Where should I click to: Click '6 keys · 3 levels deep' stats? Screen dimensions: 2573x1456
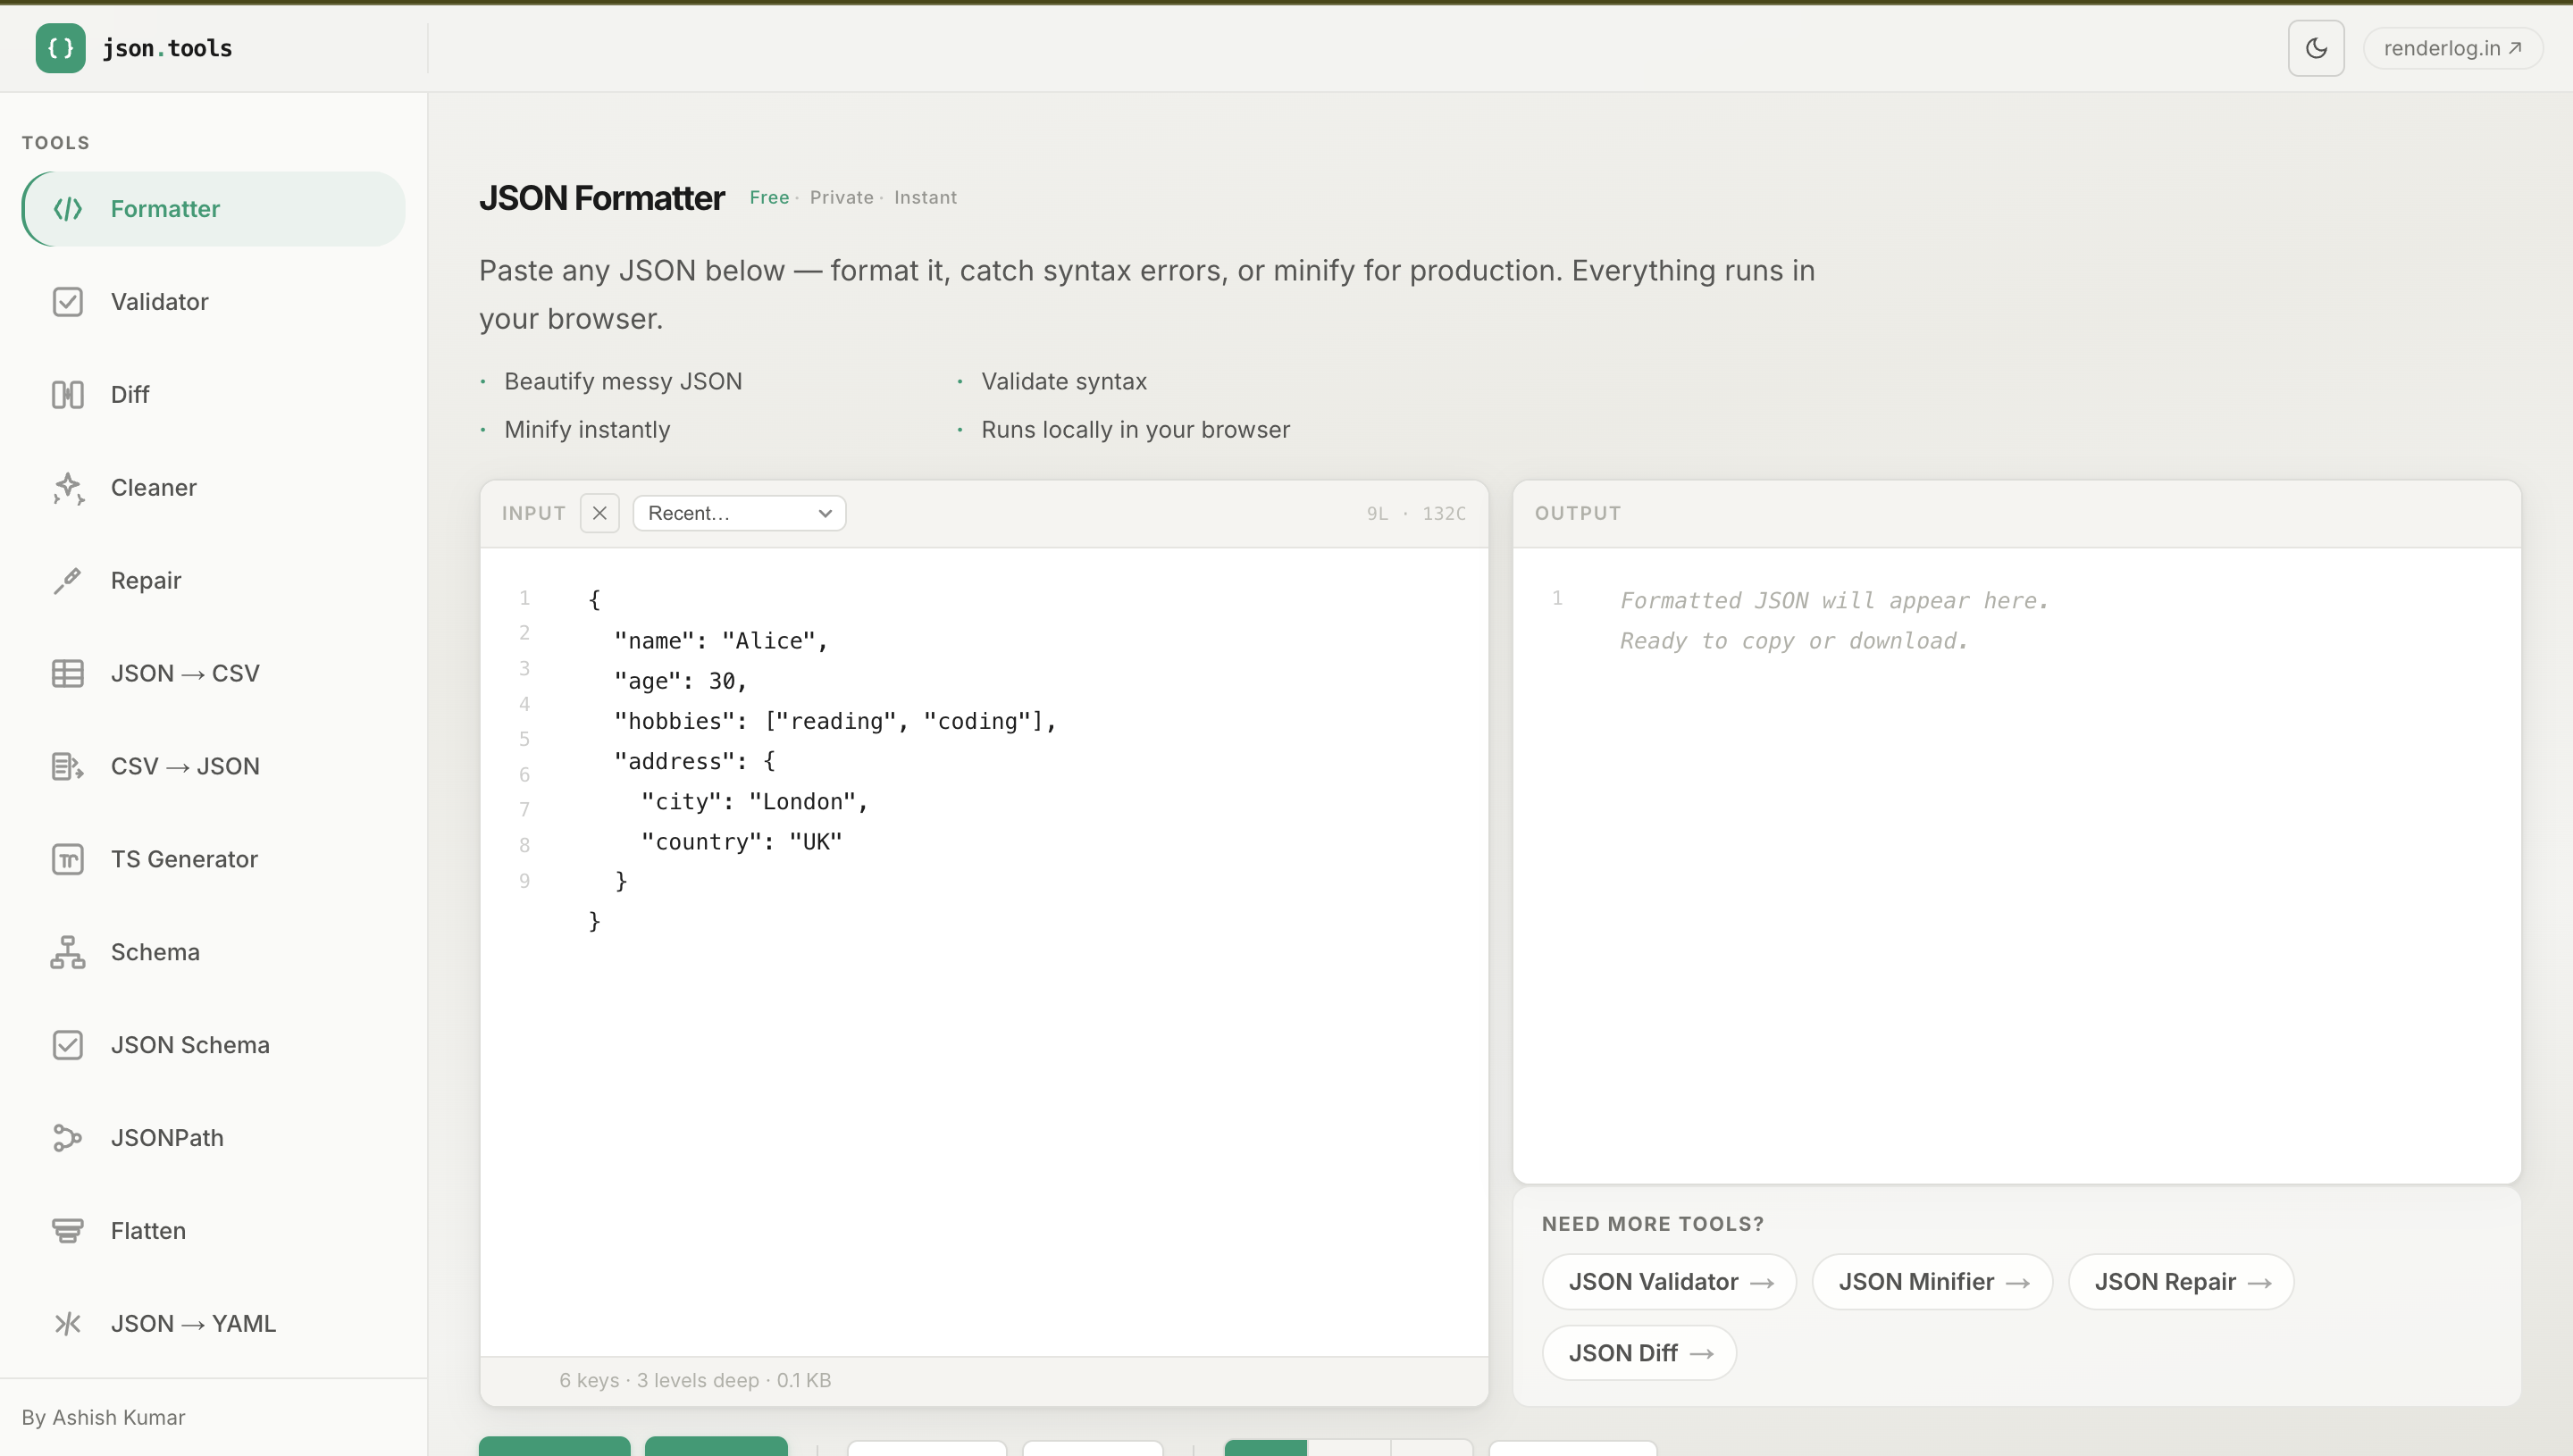[x=695, y=1381]
